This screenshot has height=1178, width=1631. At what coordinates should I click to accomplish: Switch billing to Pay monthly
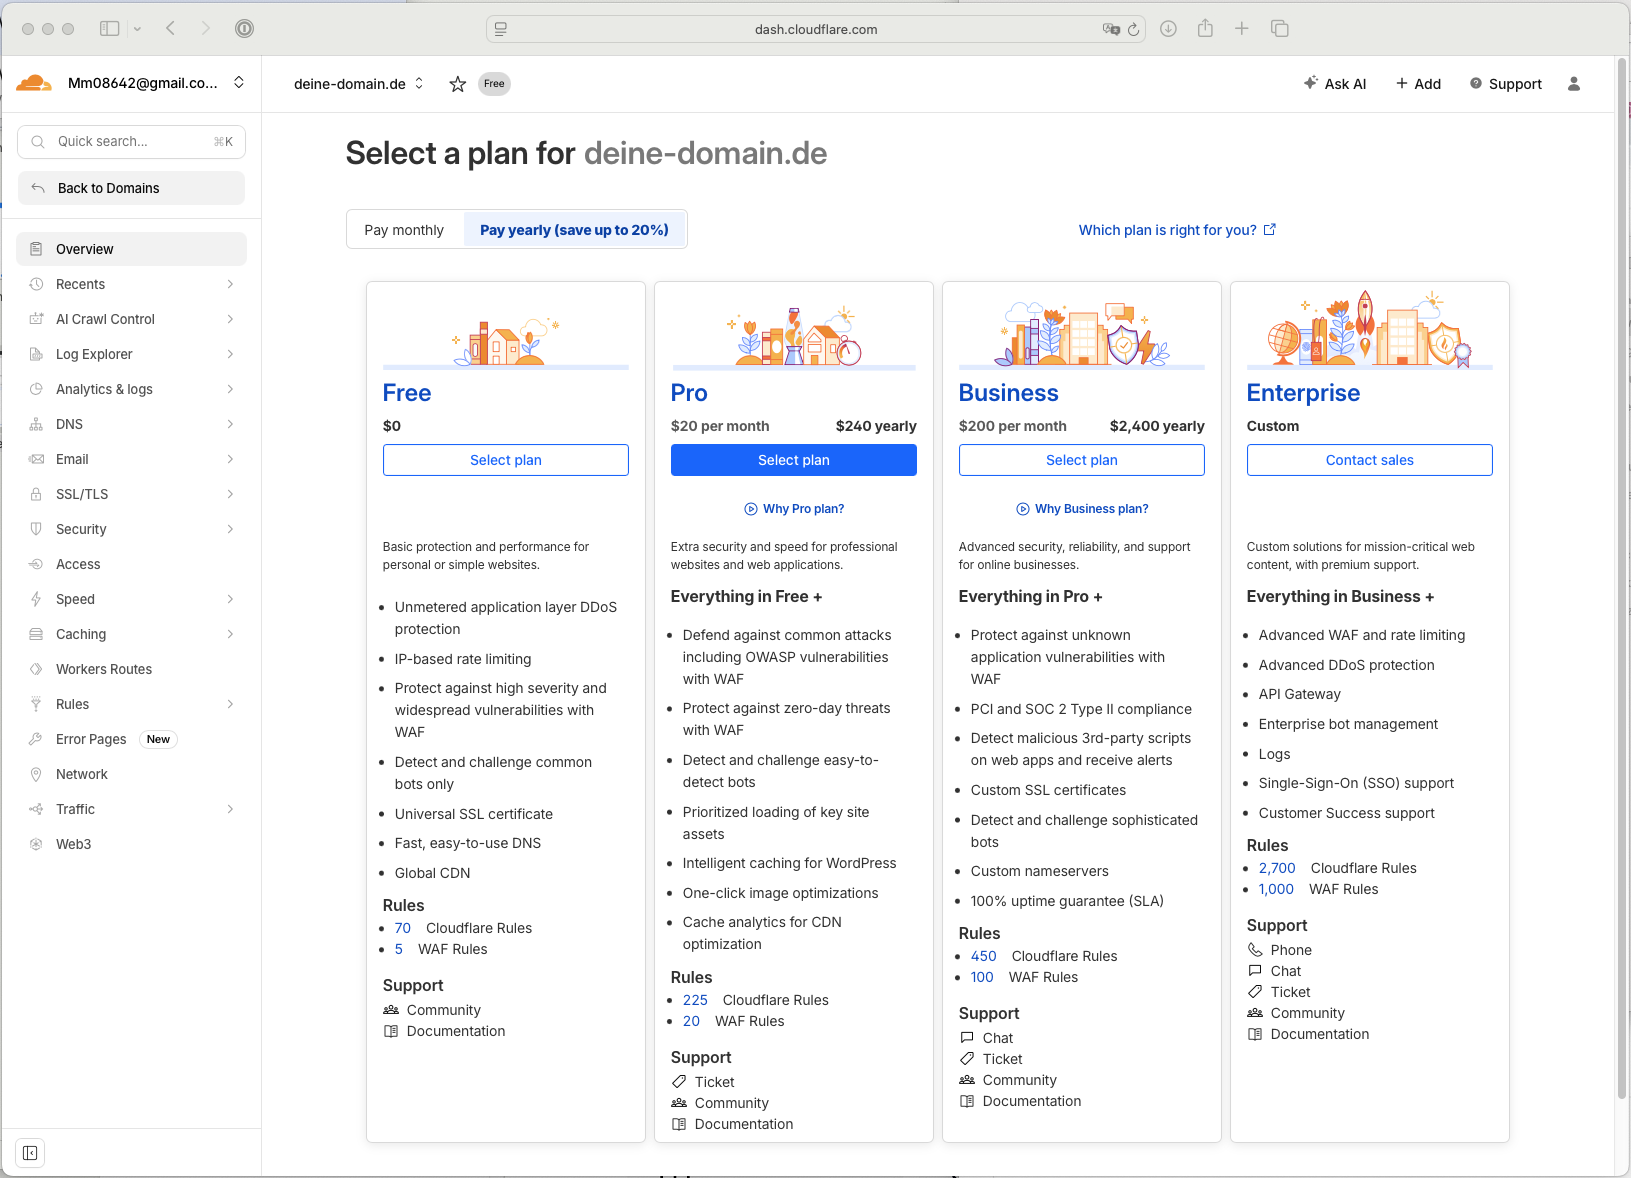404,230
